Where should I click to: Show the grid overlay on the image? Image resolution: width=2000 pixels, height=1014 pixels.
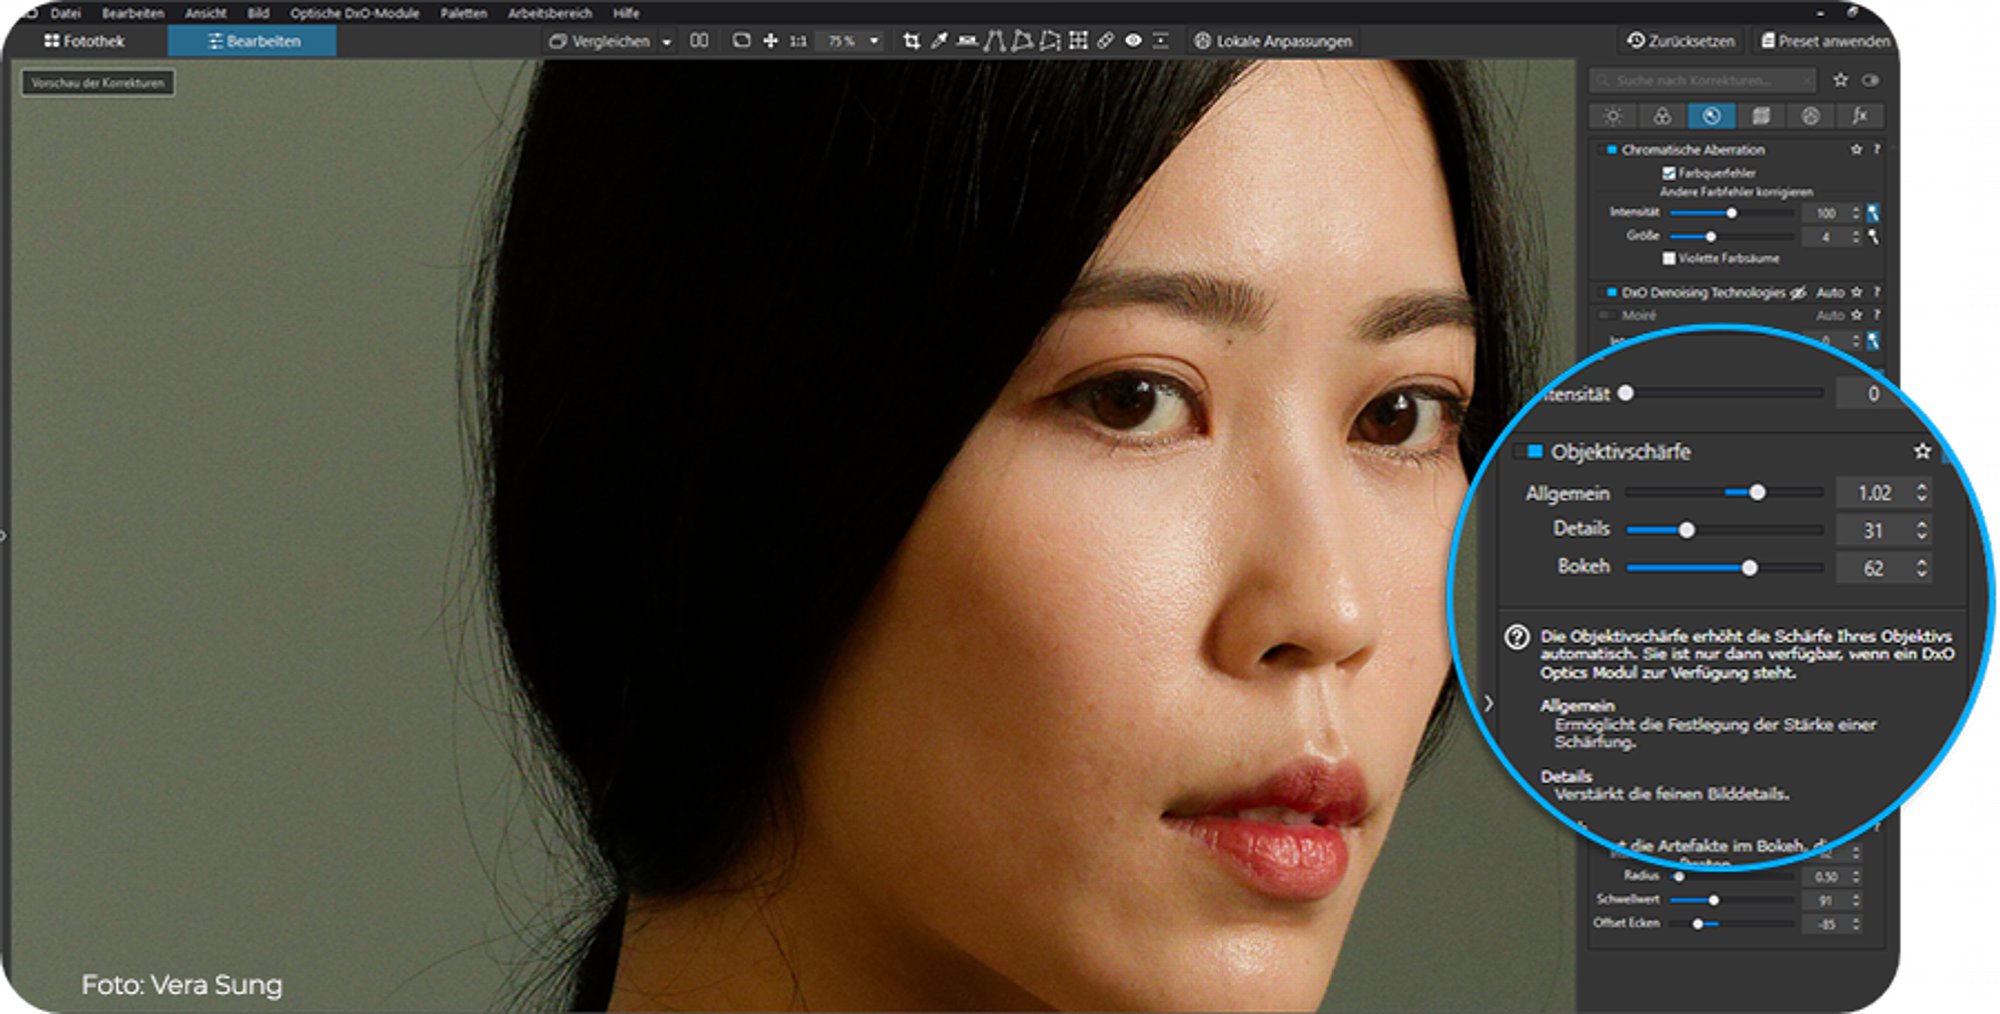[x=1078, y=41]
